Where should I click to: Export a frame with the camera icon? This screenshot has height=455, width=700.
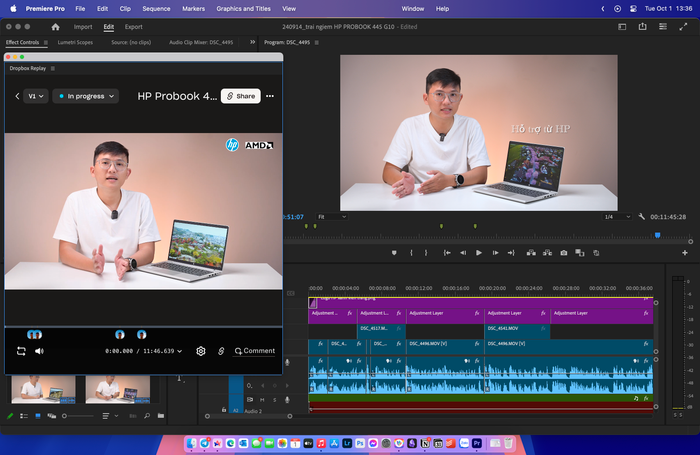pos(564,253)
